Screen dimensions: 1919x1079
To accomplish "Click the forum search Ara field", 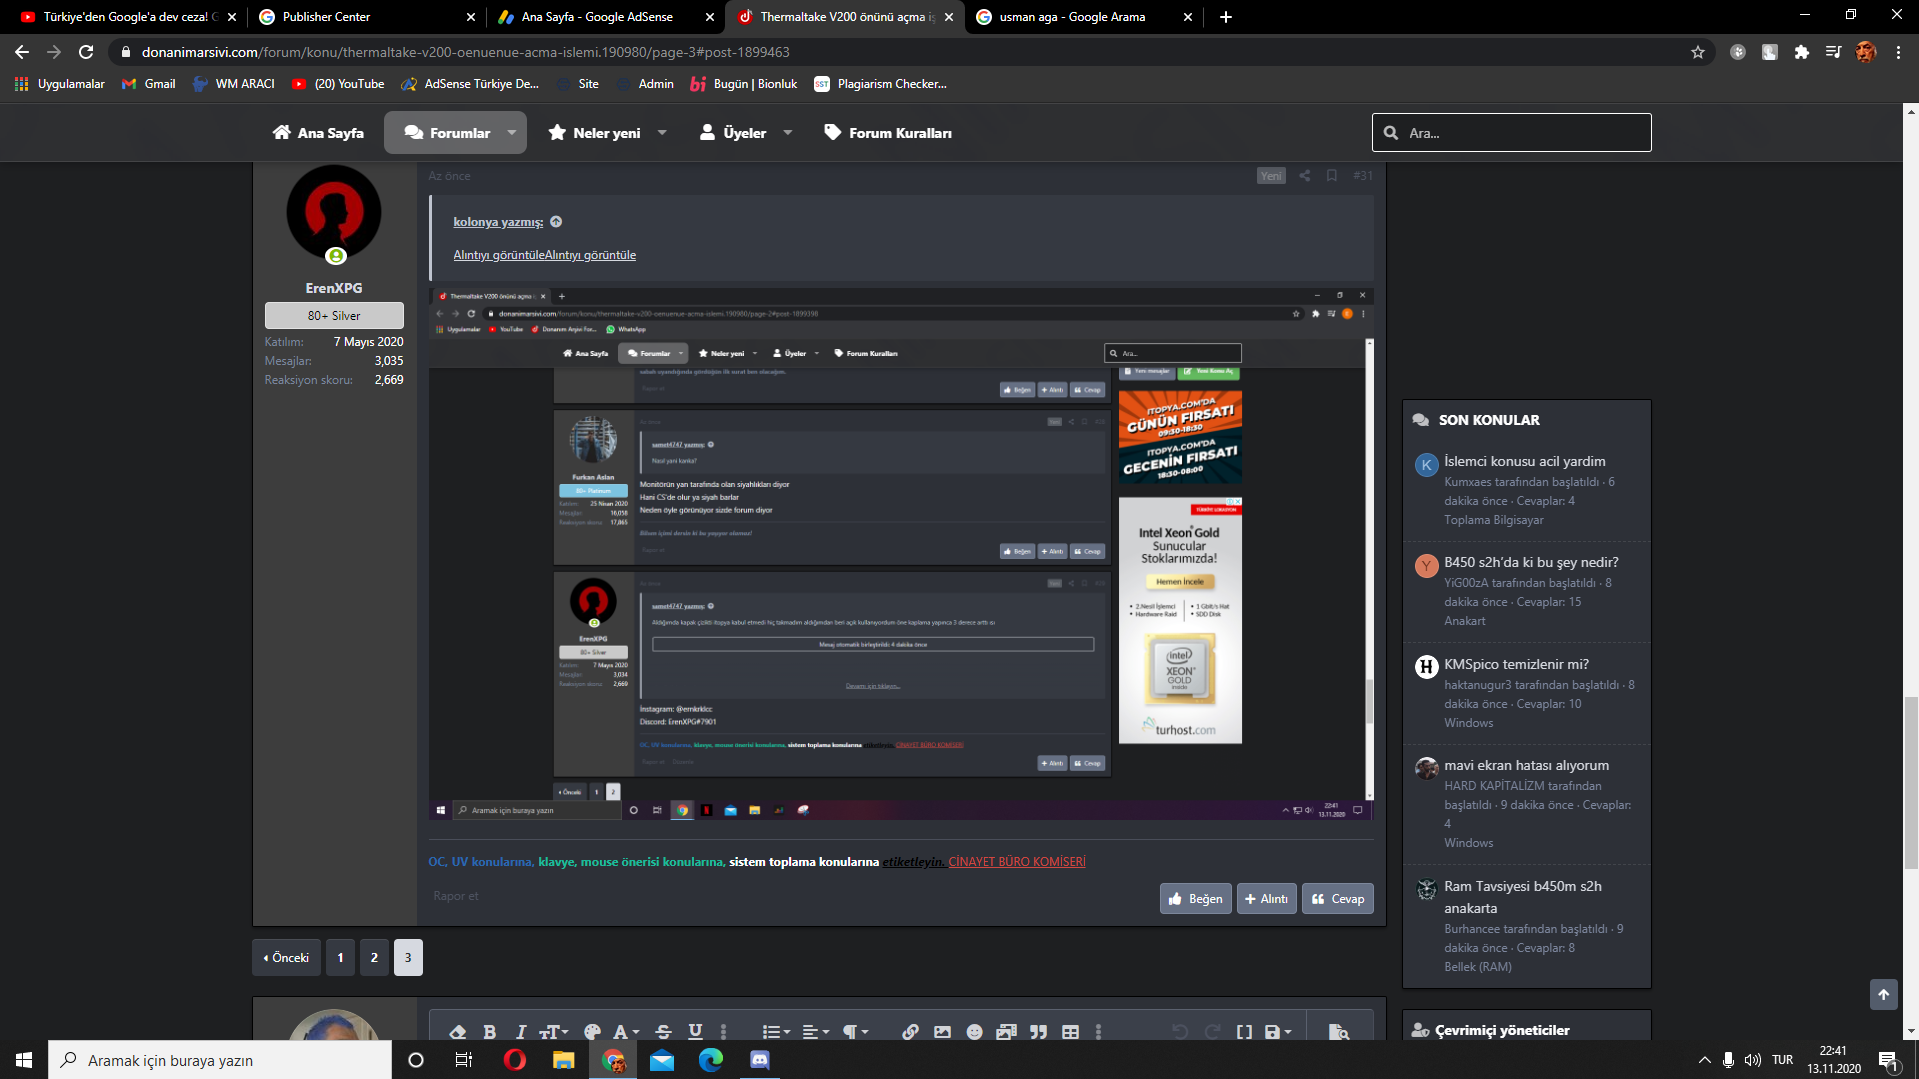I will 1511,132.
